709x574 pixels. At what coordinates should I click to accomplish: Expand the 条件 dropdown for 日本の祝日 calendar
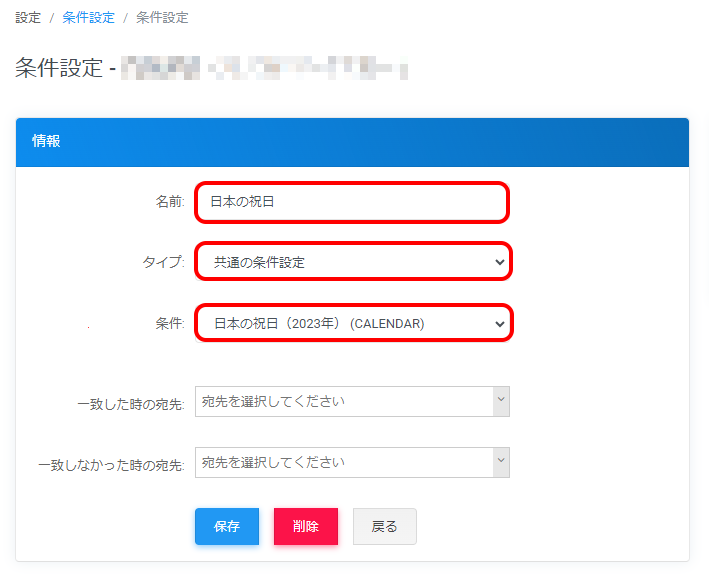click(352, 324)
